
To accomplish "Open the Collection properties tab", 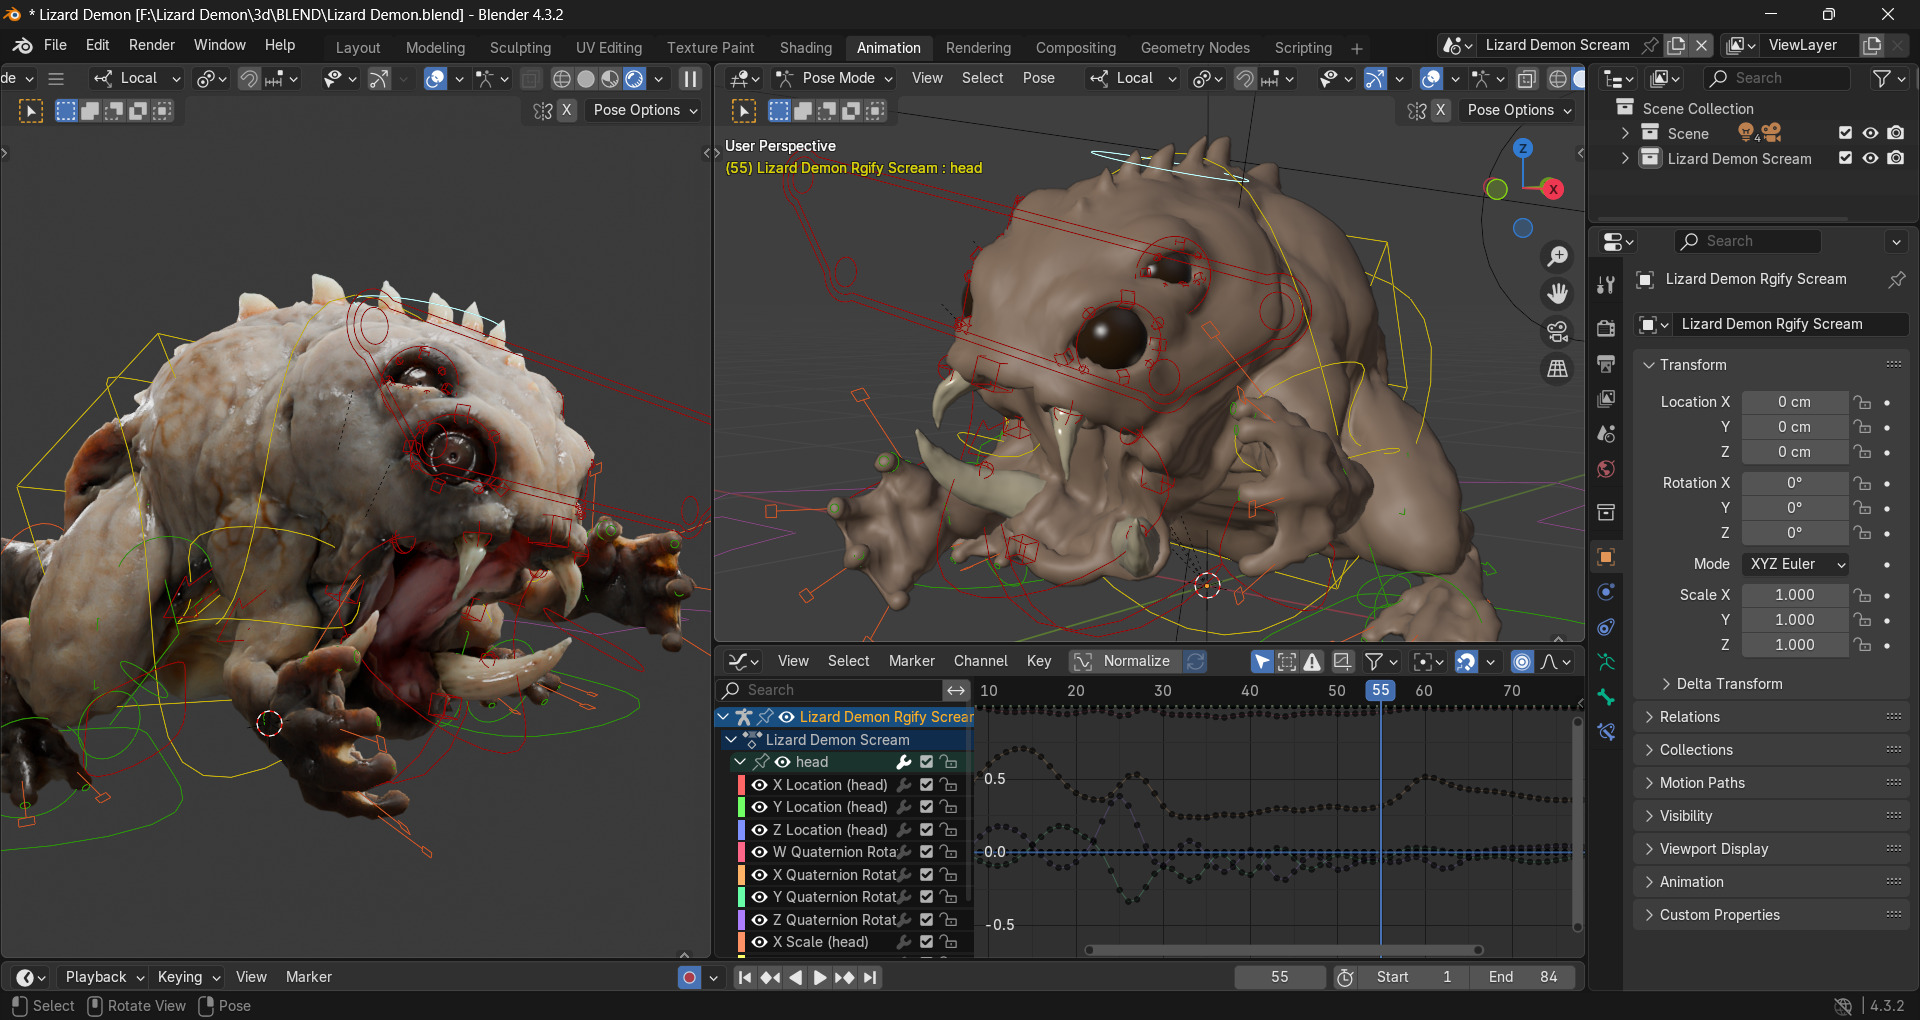I will pos(1606,513).
